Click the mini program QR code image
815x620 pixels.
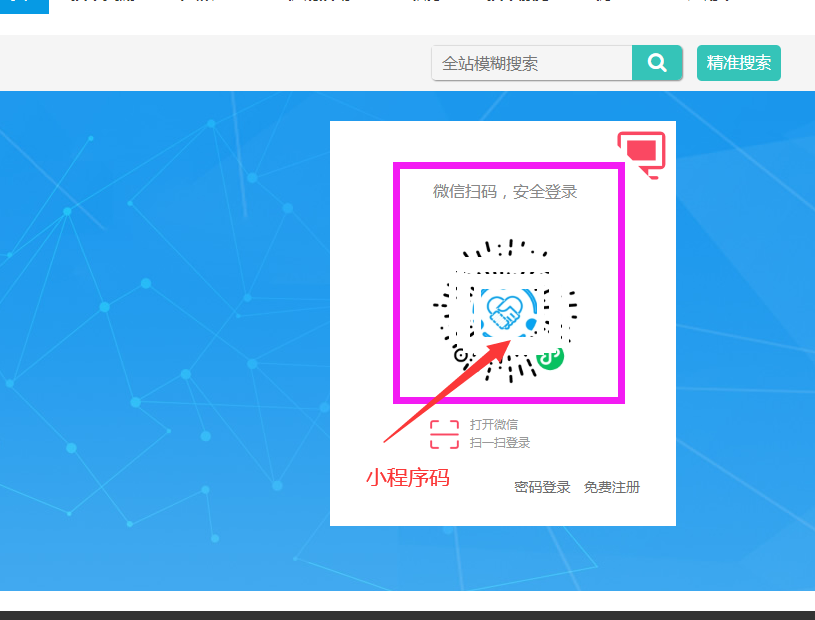(x=505, y=311)
